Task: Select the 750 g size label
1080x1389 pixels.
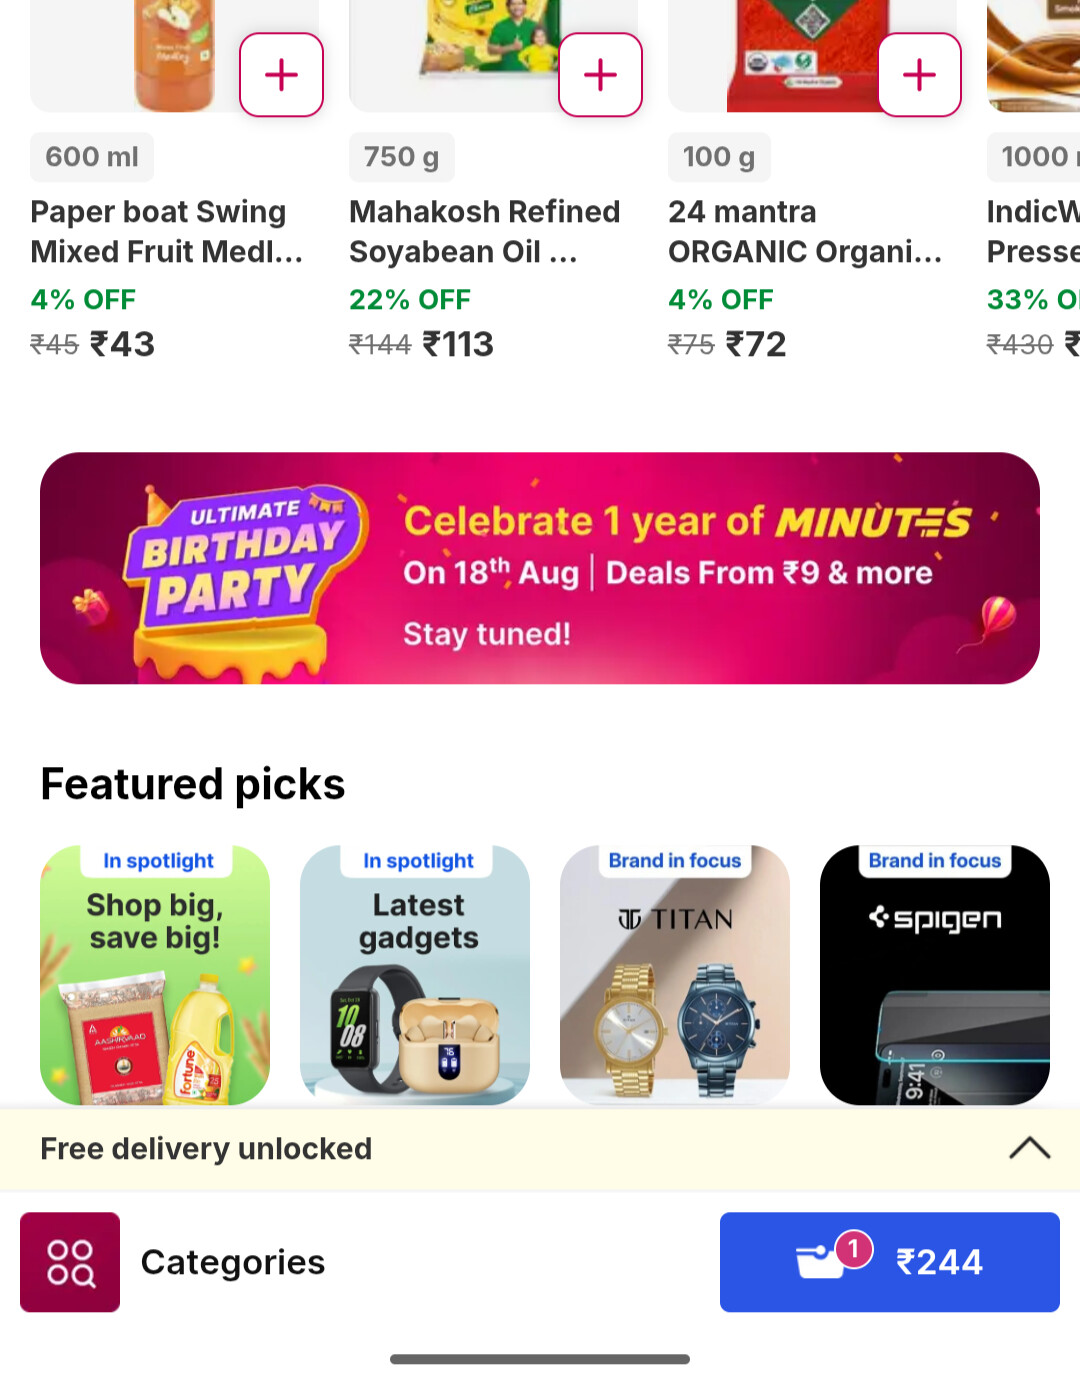Action: [402, 157]
